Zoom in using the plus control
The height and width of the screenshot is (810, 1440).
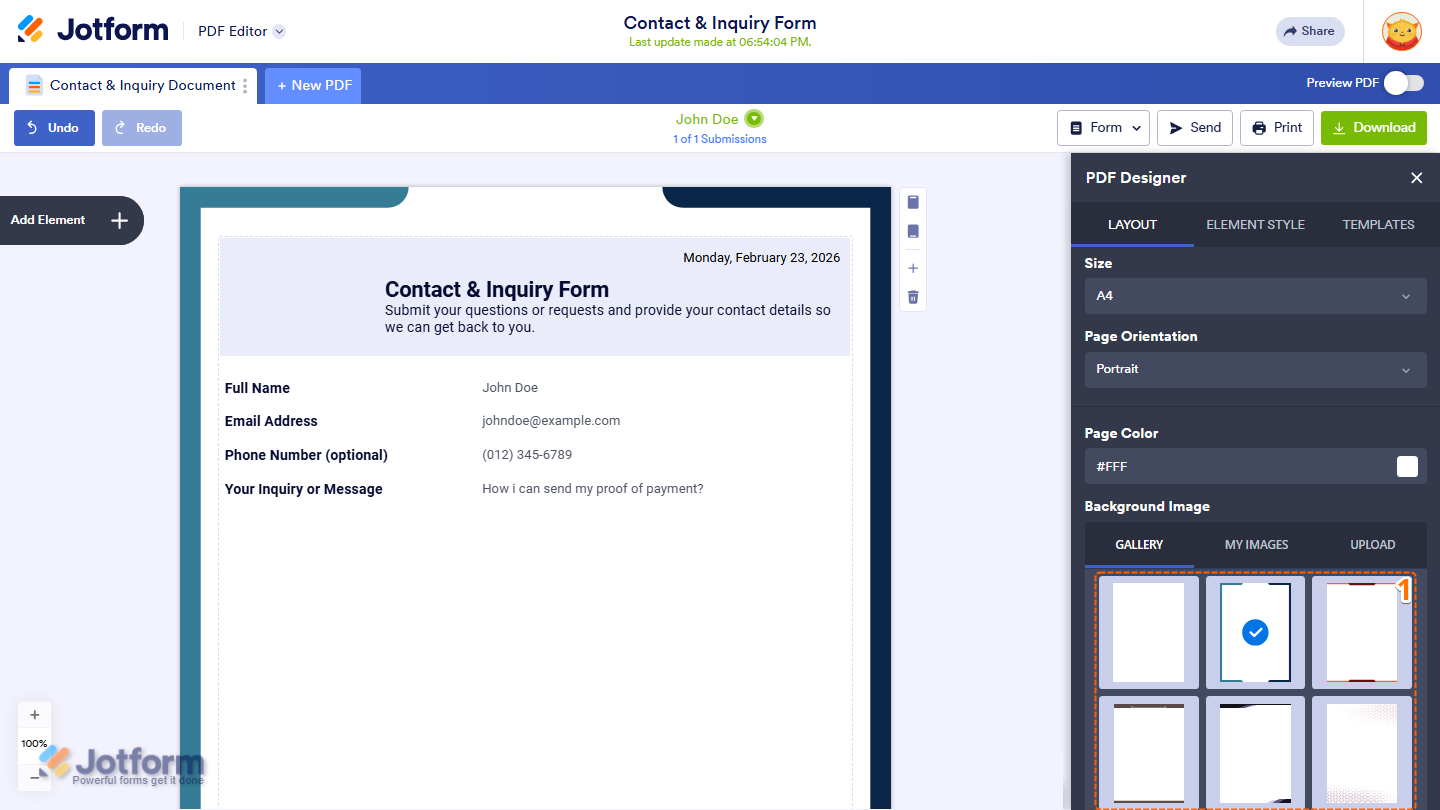(x=34, y=714)
